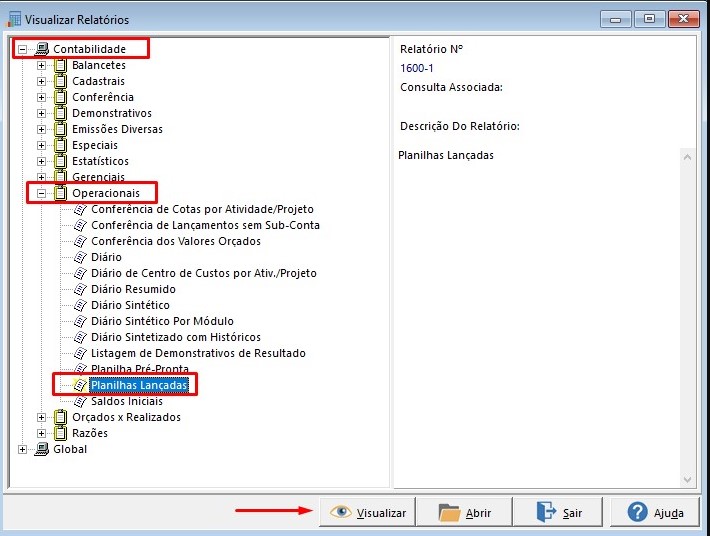This screenshot has width=710, height=536.
Task: Expand the Especiais node
Action: pyautogui.click(x=41, y=145)
